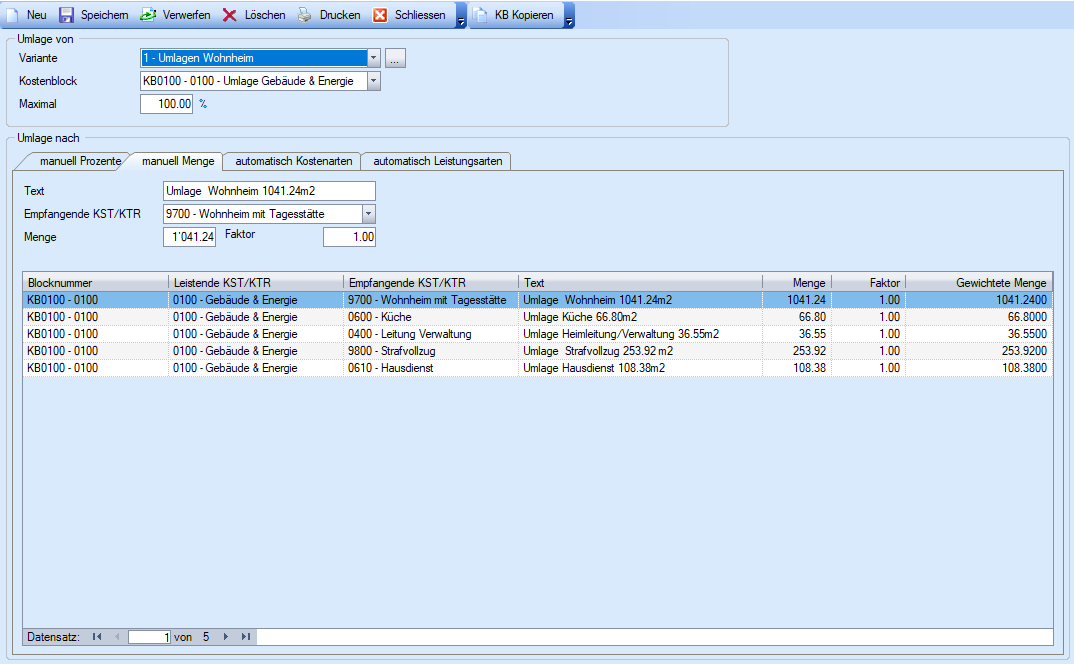The image size is (1074, 664).
Task: Select row 0600 - Küche
Action: [x=538, y=317]
